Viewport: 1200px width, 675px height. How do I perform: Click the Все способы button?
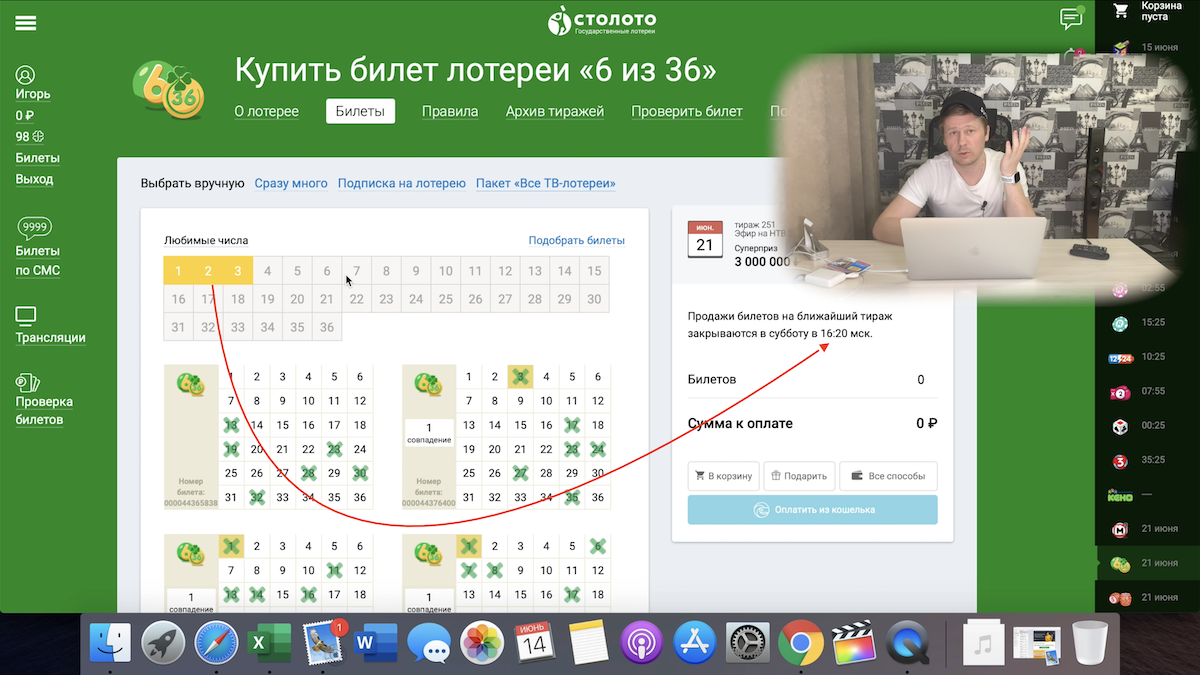tap(888, 476)
